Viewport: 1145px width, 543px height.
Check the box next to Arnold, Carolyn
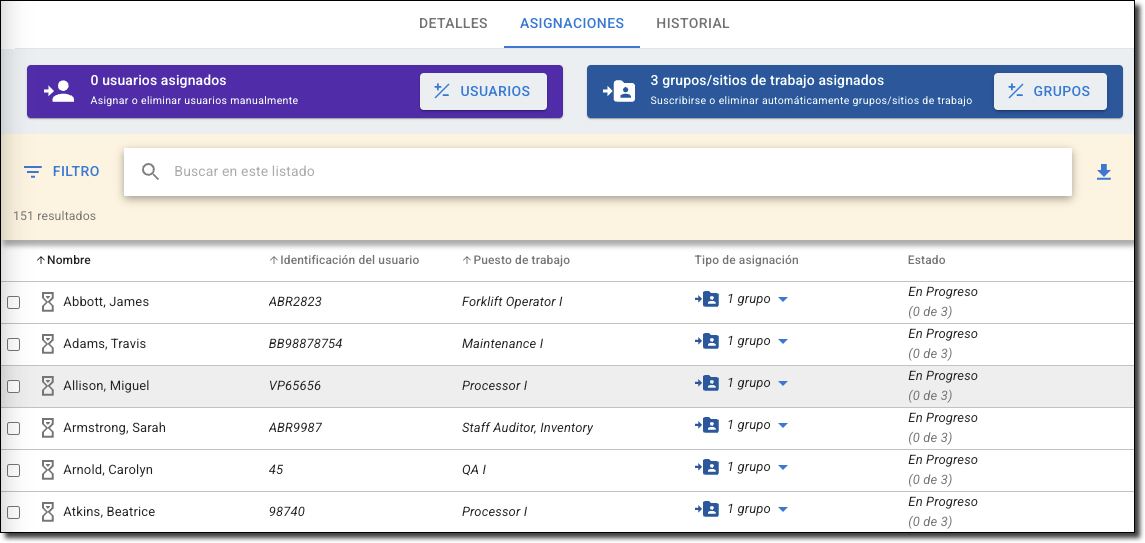(14, 470)
